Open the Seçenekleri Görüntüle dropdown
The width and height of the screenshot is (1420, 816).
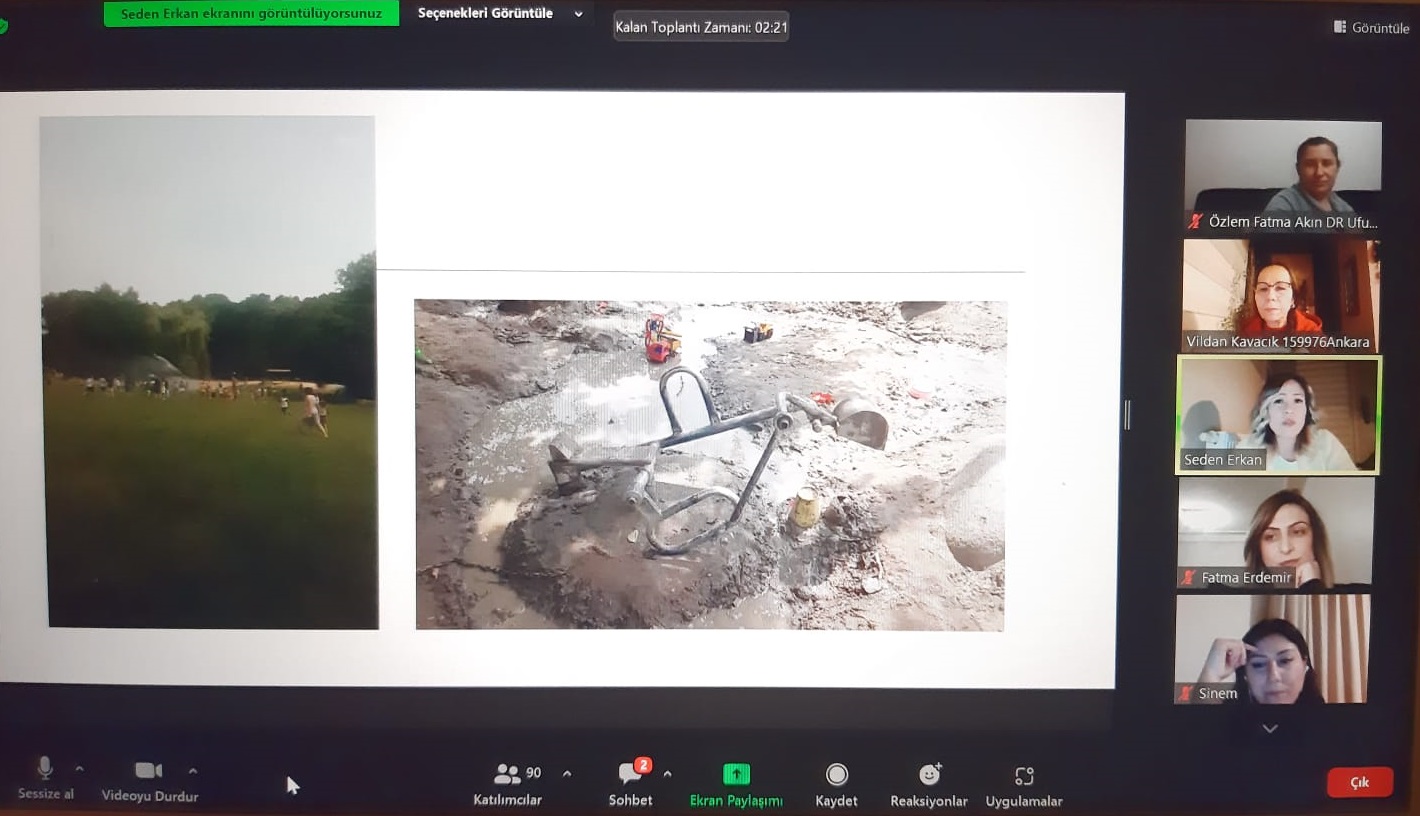[x=500, y=14]
